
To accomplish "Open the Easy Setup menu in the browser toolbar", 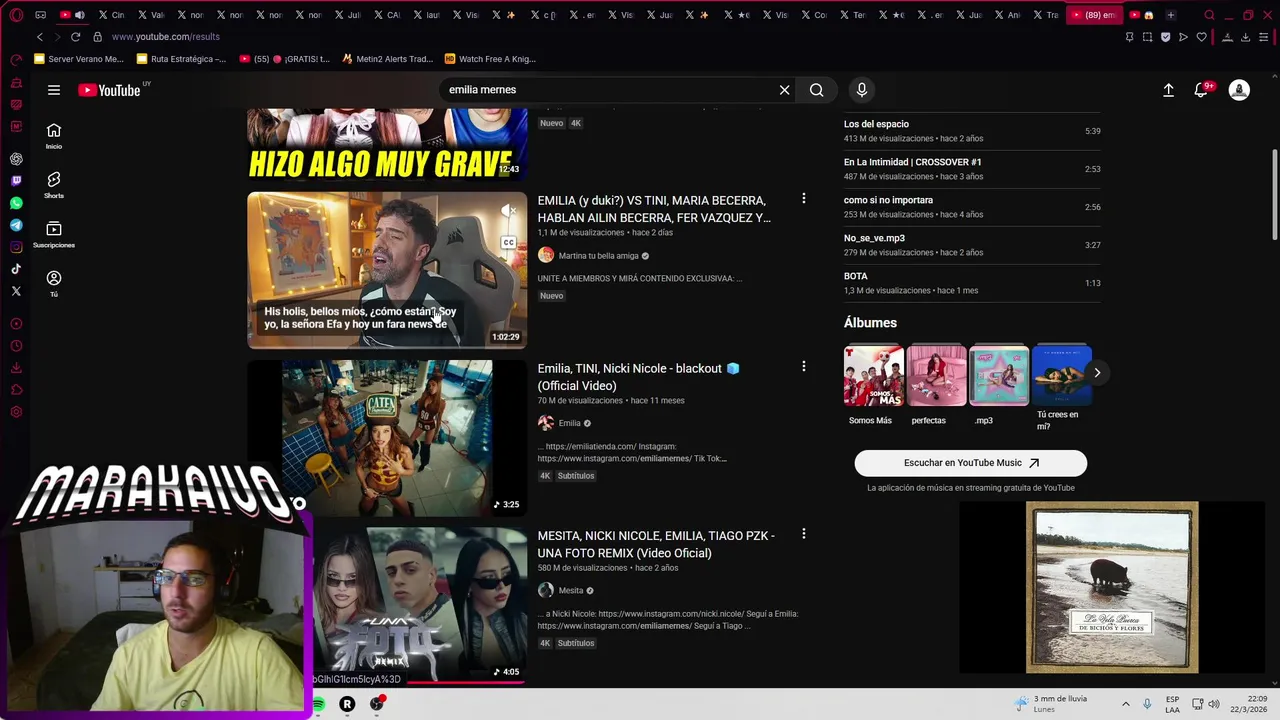I will pyautogui.click(x=1263, y=37).
